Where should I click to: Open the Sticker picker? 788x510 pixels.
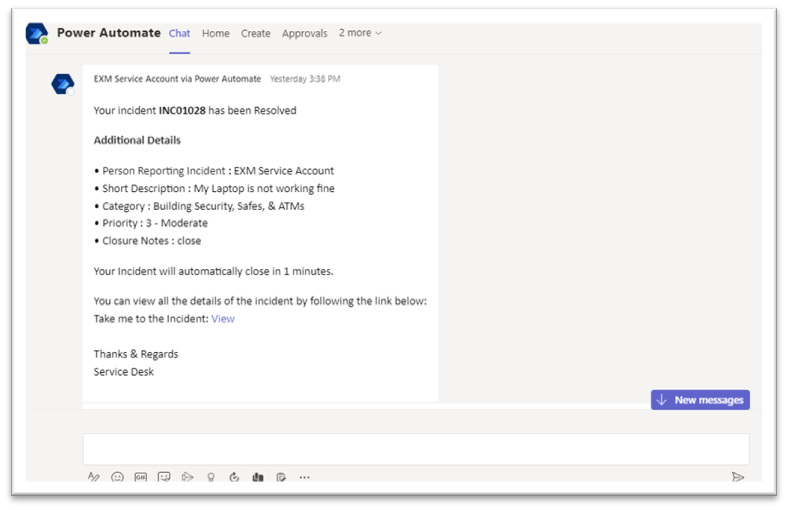click(164, 477)
